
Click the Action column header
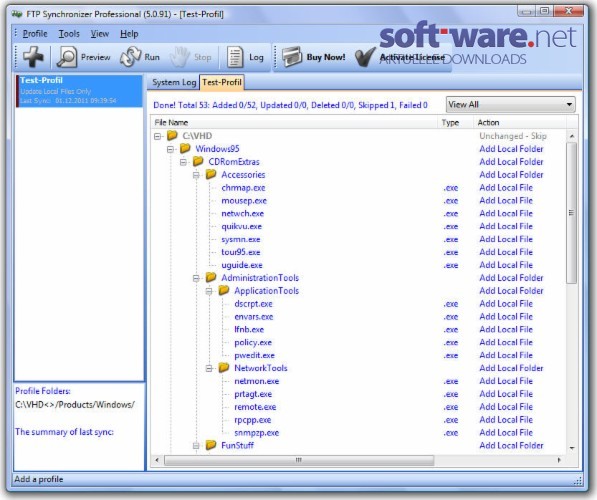(x=519, y=123)
